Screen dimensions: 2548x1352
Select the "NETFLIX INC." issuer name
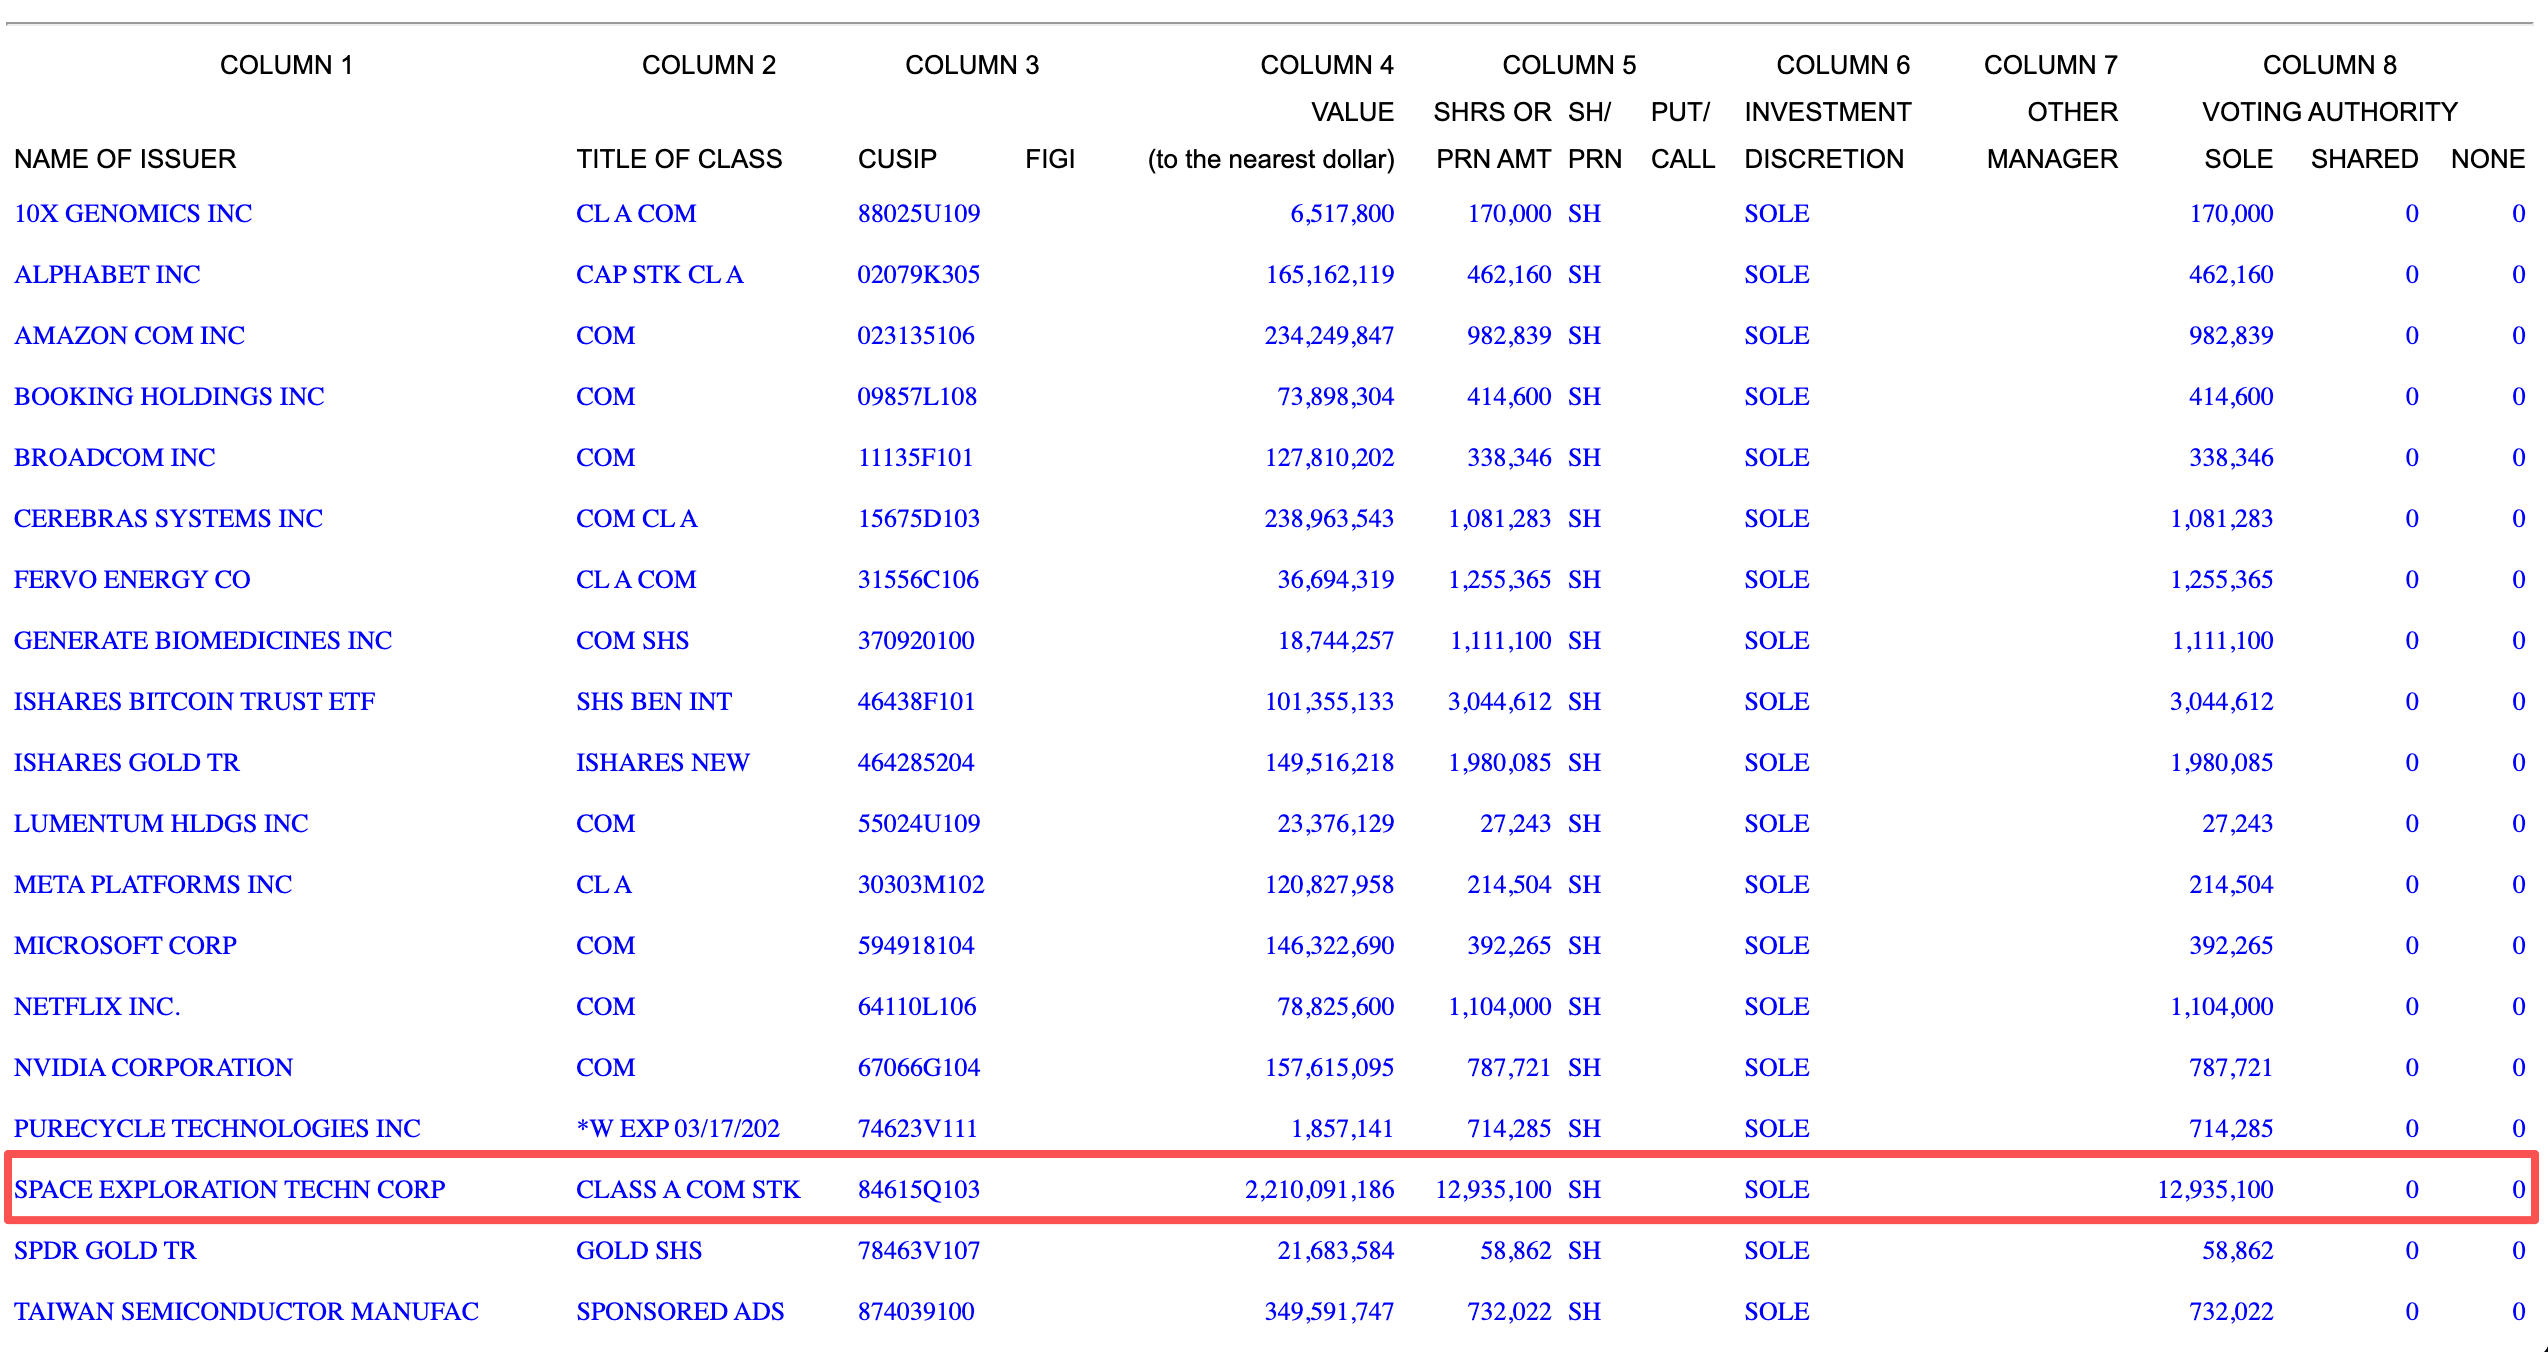97,1006
